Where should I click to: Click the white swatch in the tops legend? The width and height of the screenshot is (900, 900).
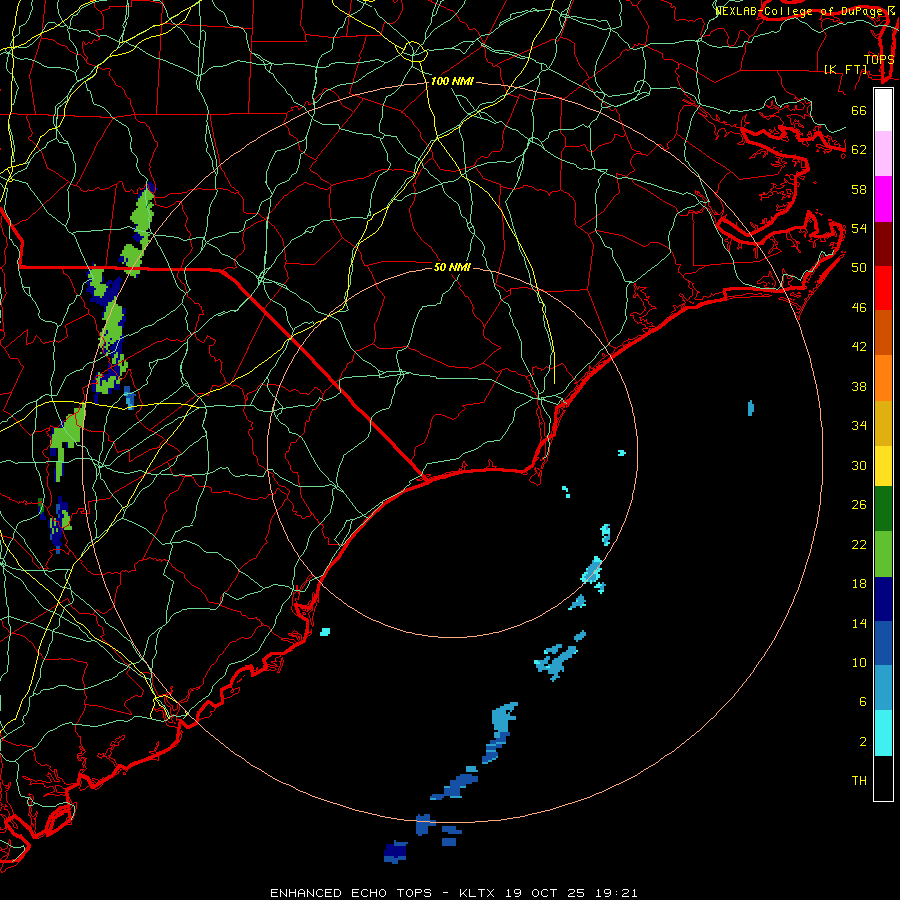[x=883, y=110]
